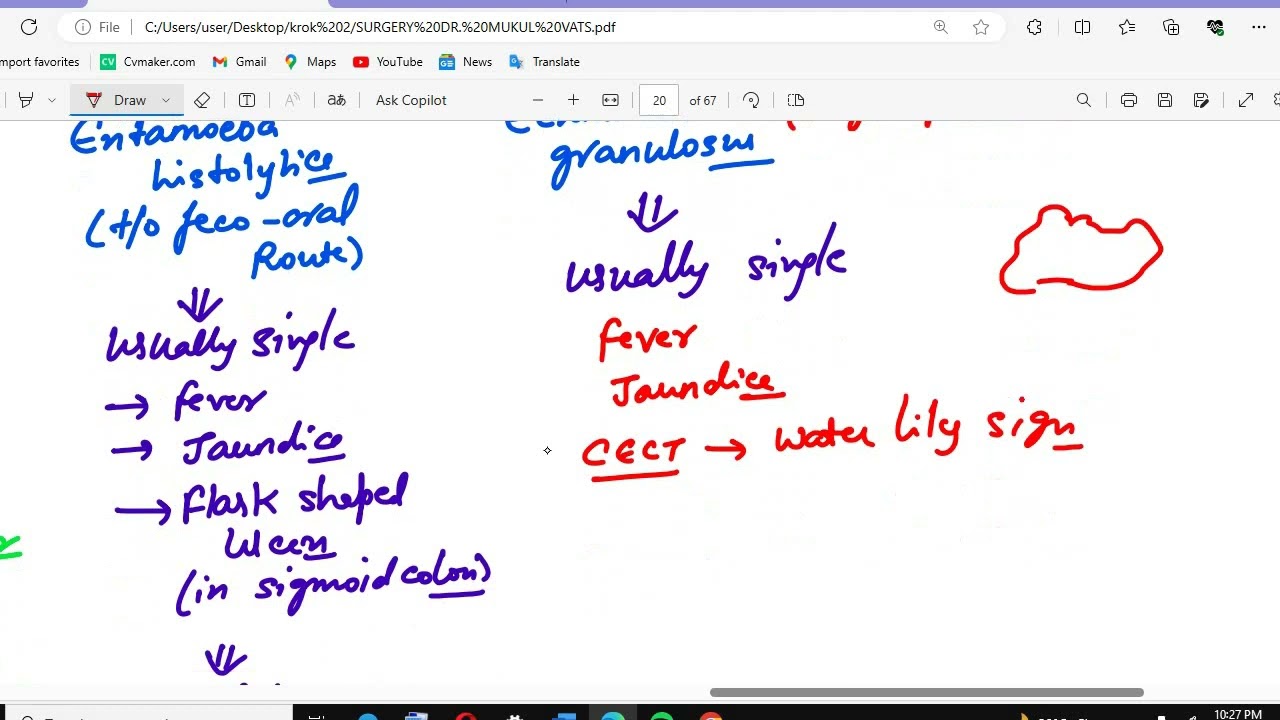Image resolution: width=1280 pixels, height=720 pixels.
Task: Click the taskbar clock showing 10:27 PM
Action: coord(1237,714)
